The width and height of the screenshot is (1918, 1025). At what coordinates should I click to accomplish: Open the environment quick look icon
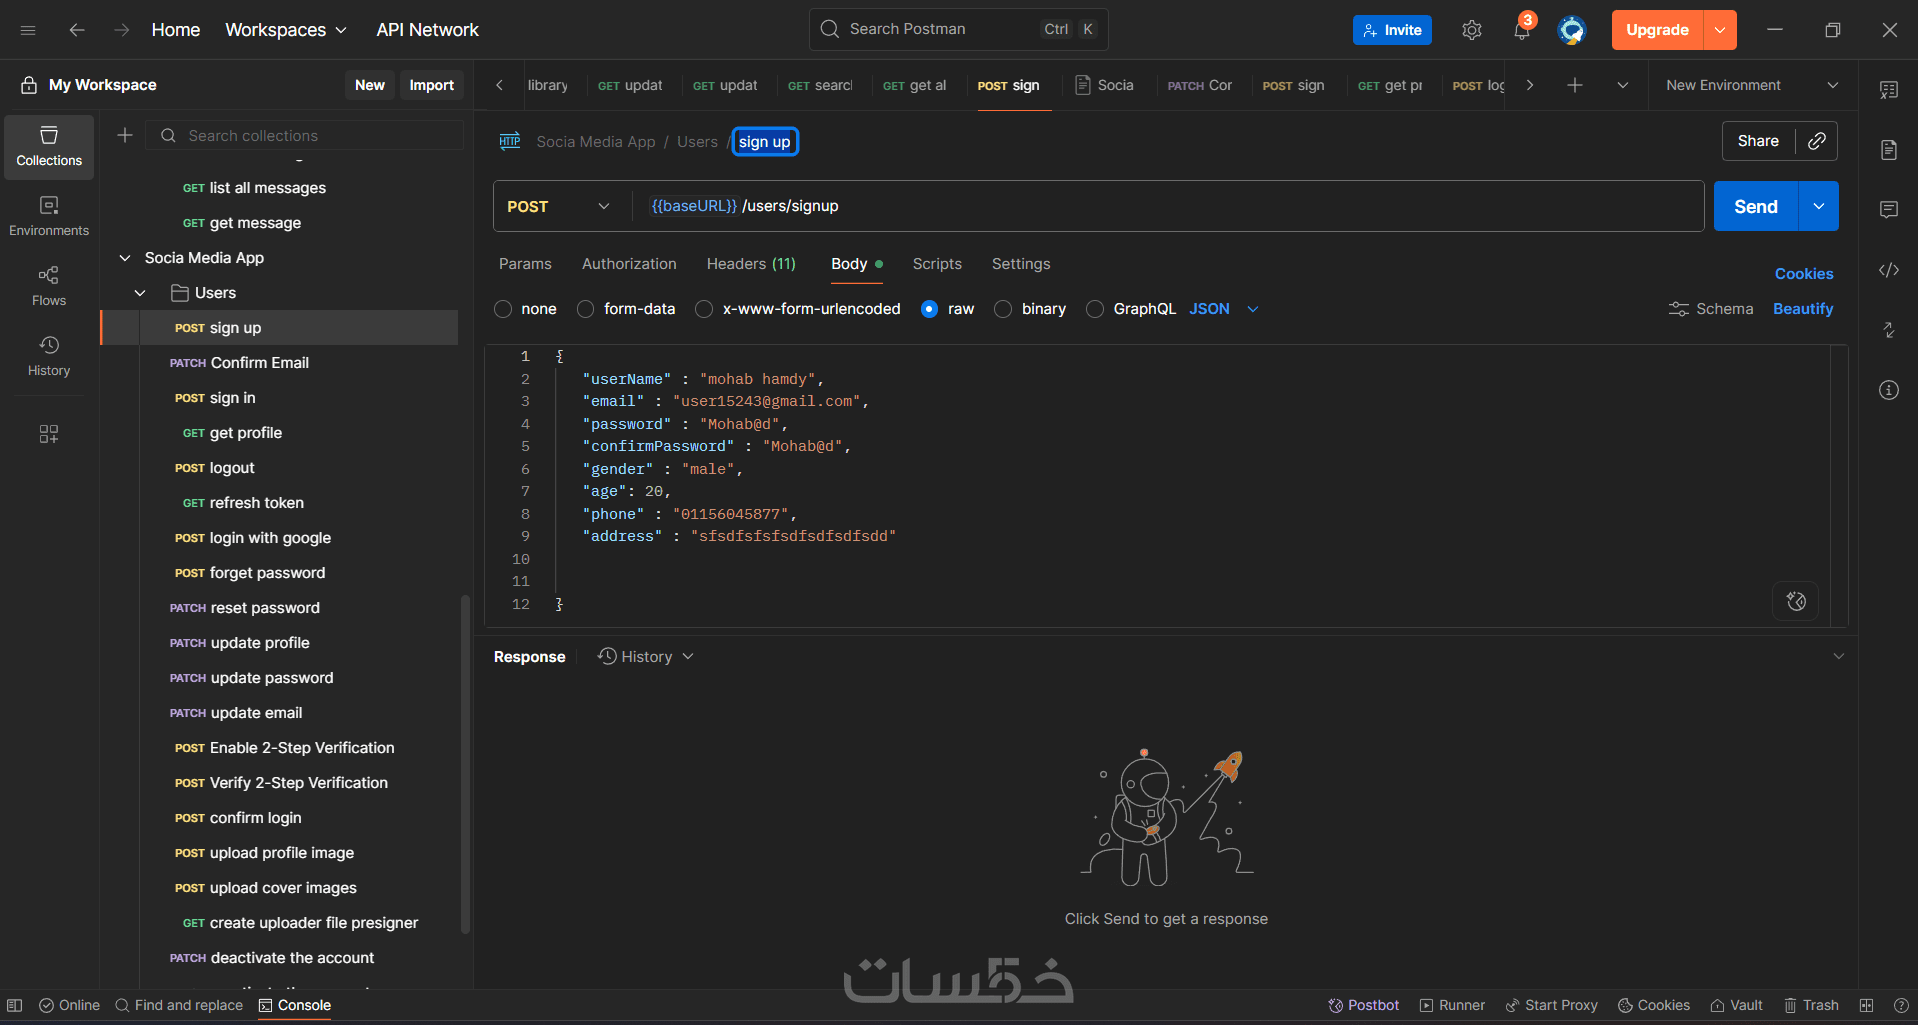pyautogui.click(x=1889, y=90)
